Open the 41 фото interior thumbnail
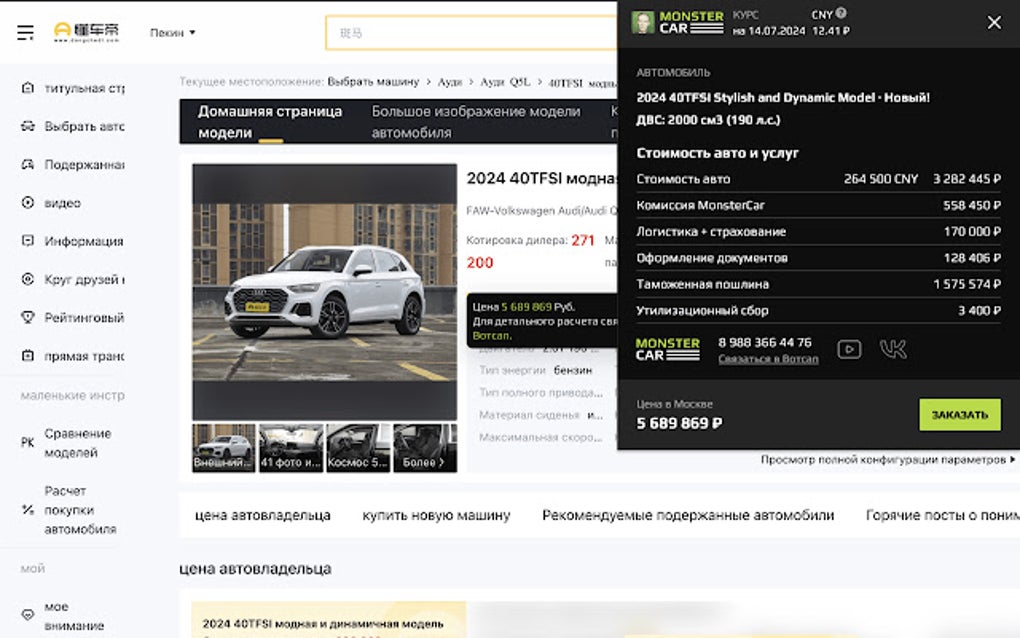The width and height of the screenshot is (1020, 638). tap(291, 448)
